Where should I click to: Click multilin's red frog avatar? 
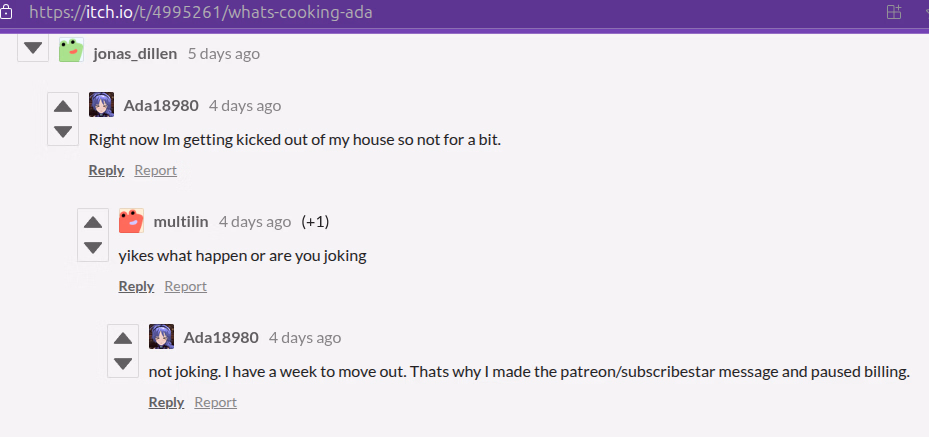pos(131,221)
